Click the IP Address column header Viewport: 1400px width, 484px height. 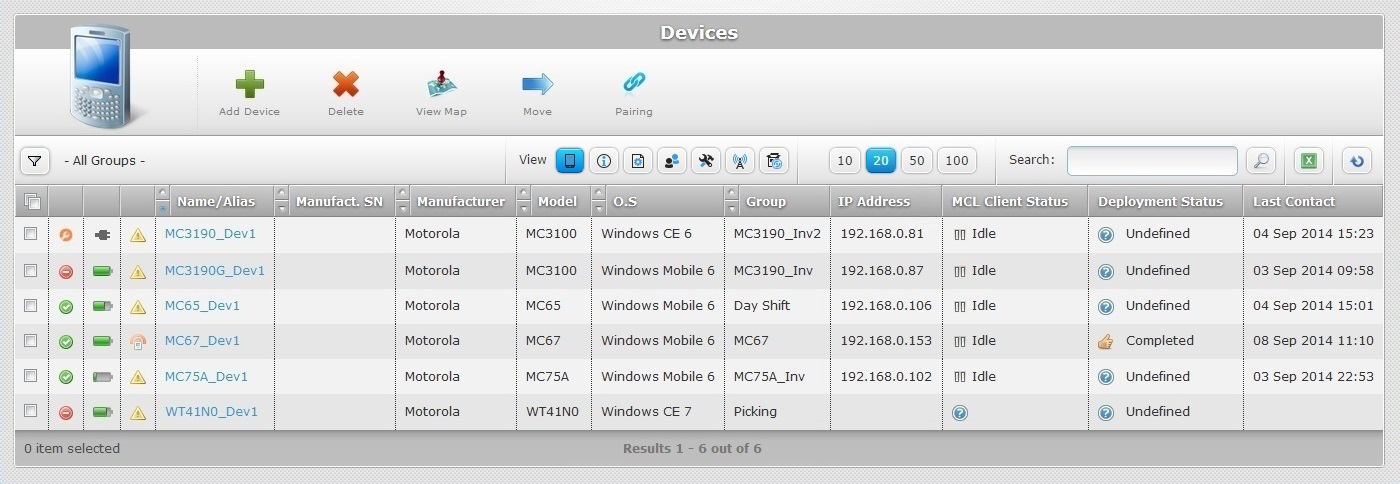(874, 202)
